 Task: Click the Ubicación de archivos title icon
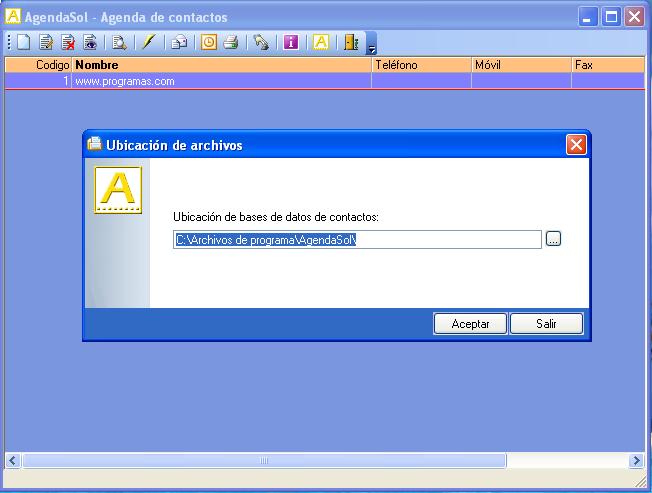(94, 144)
